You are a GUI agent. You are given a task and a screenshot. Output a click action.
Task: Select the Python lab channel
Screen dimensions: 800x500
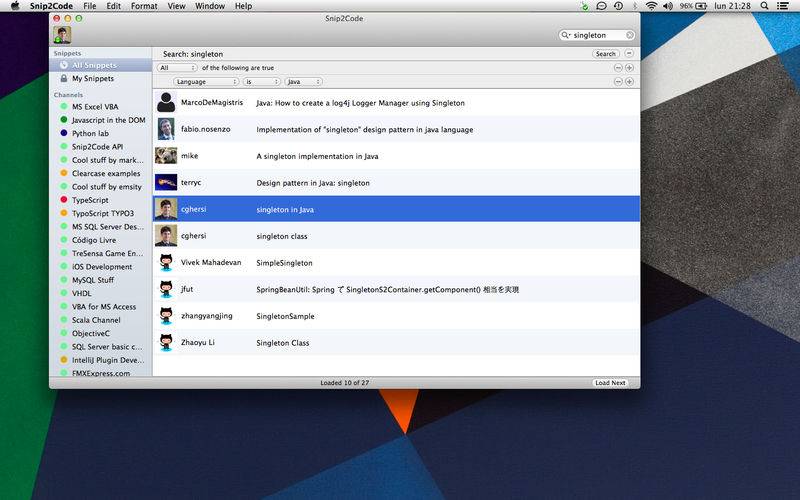(x=90, y=133)
